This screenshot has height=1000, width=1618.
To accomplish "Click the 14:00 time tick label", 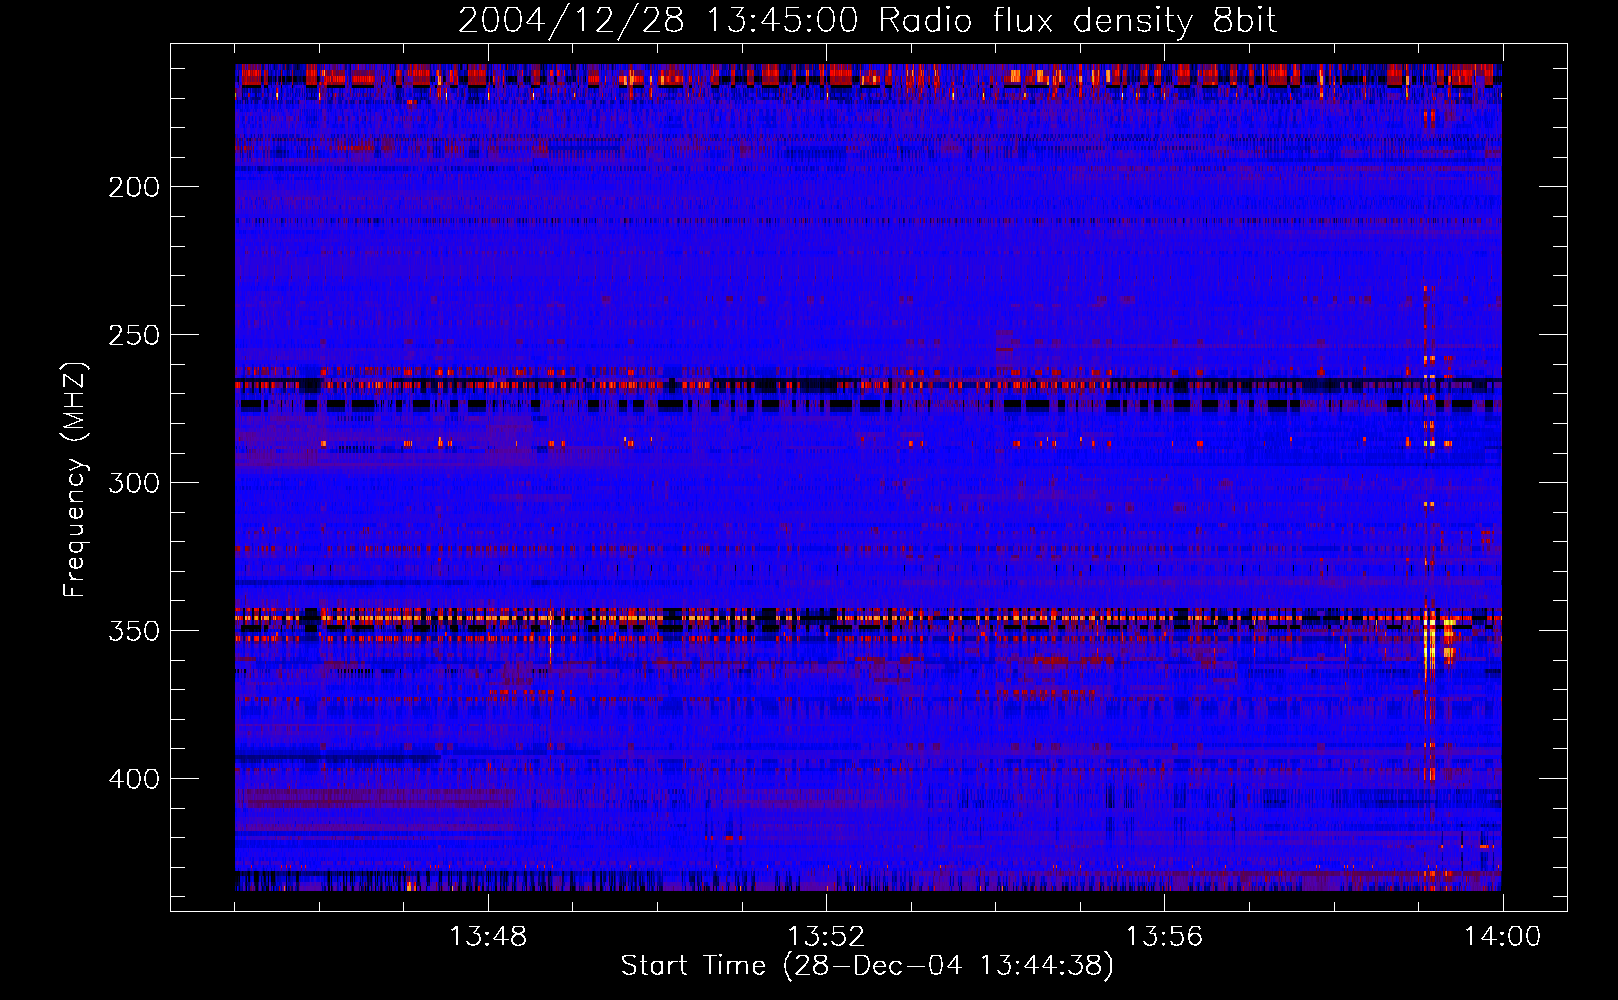I will click(x=1502, y=937).
